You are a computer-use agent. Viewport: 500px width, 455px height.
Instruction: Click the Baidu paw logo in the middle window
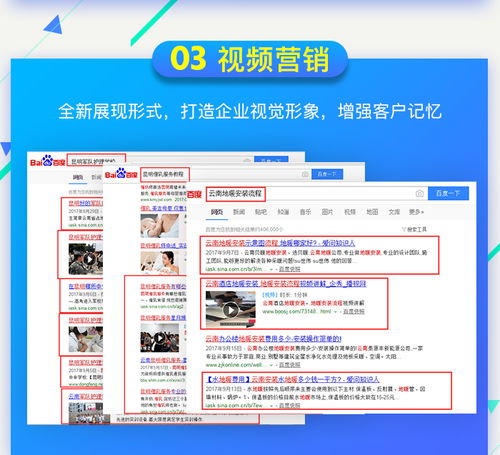tap(121, 173)
